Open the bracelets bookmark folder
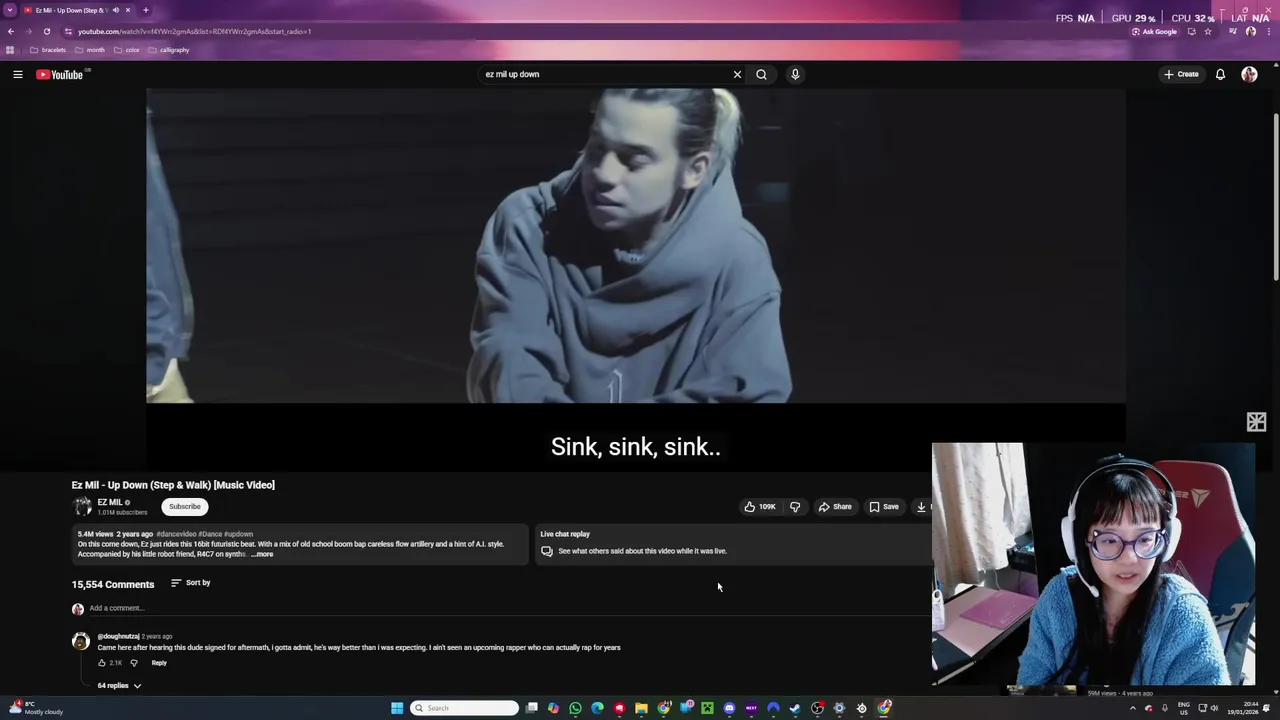1280x720 pixels. 48,50
